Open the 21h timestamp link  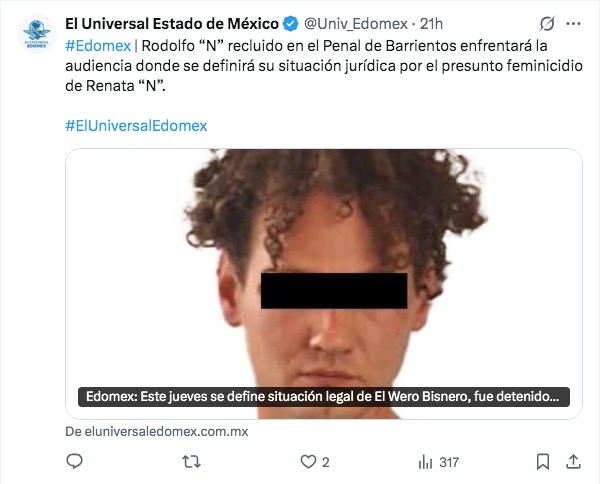coord(431,24)
